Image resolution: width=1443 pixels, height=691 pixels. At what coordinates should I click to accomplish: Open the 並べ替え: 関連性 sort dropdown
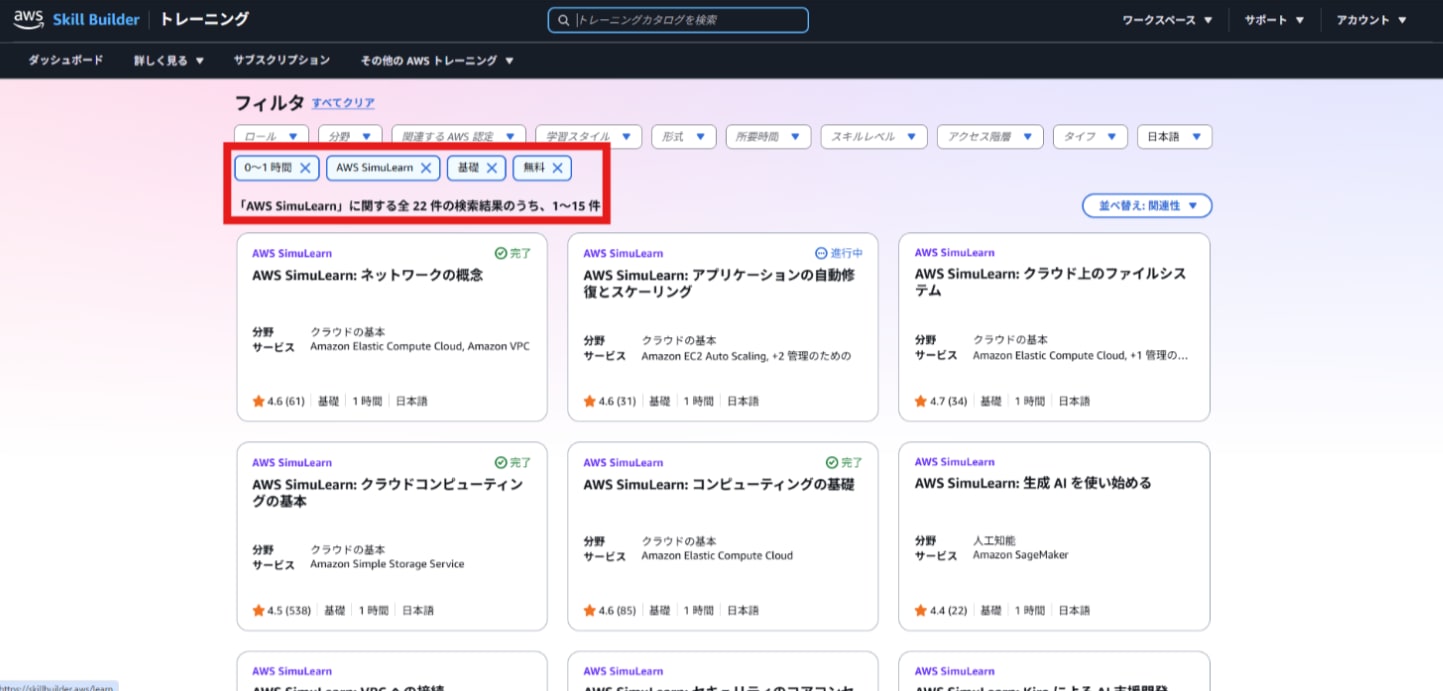(1147, 205)
